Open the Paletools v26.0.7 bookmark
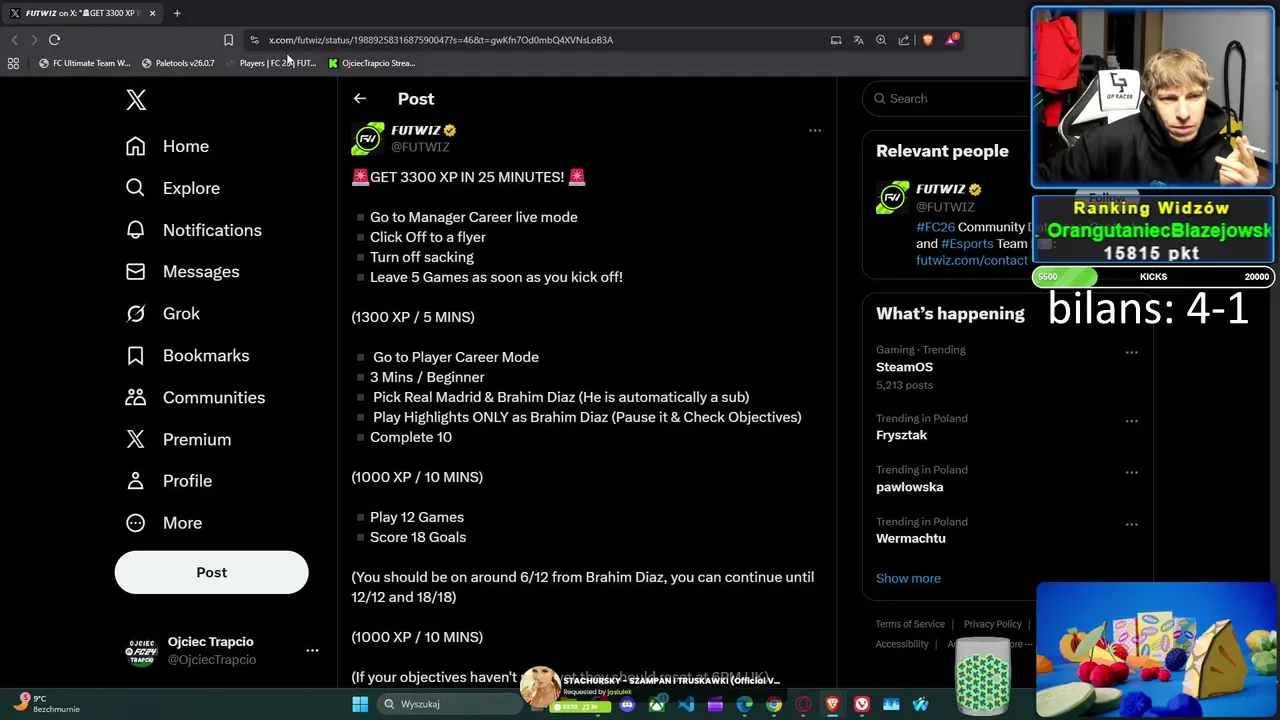Screen dimensions: 1280x720 coord(178,63)
